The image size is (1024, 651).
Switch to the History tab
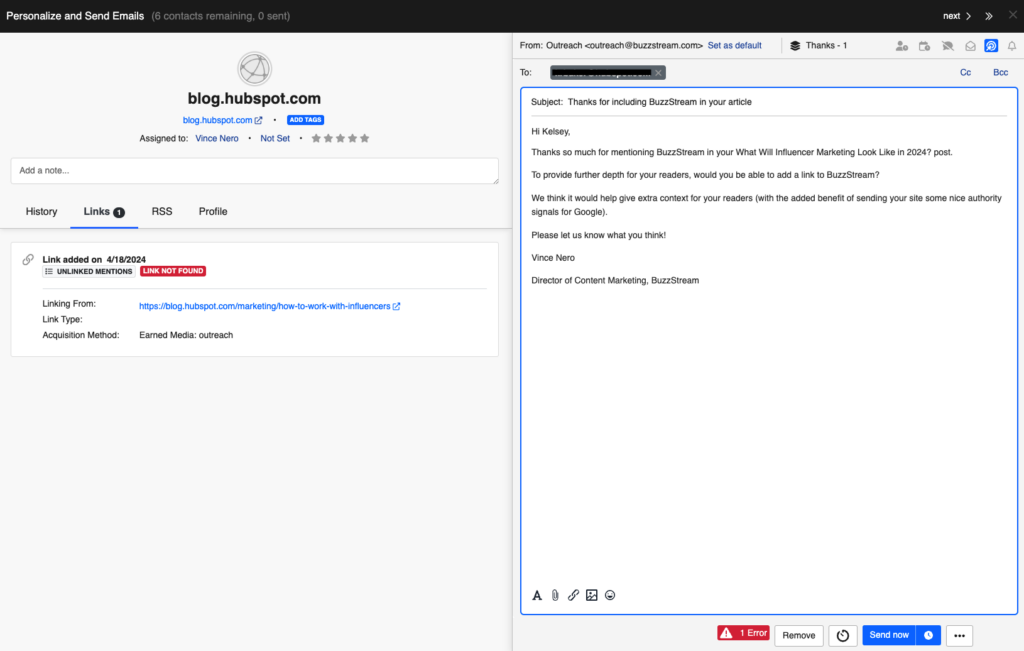tap(41, 211)
